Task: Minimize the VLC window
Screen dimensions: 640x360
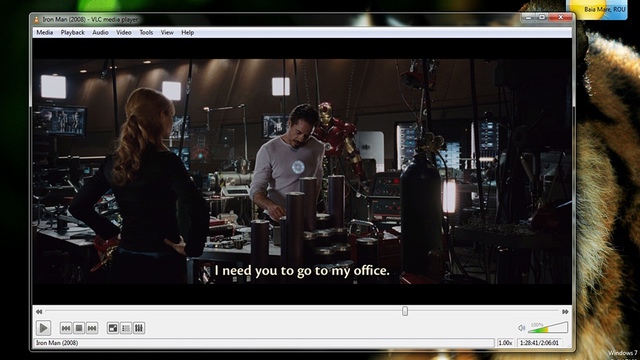Action: coord(528,17)
